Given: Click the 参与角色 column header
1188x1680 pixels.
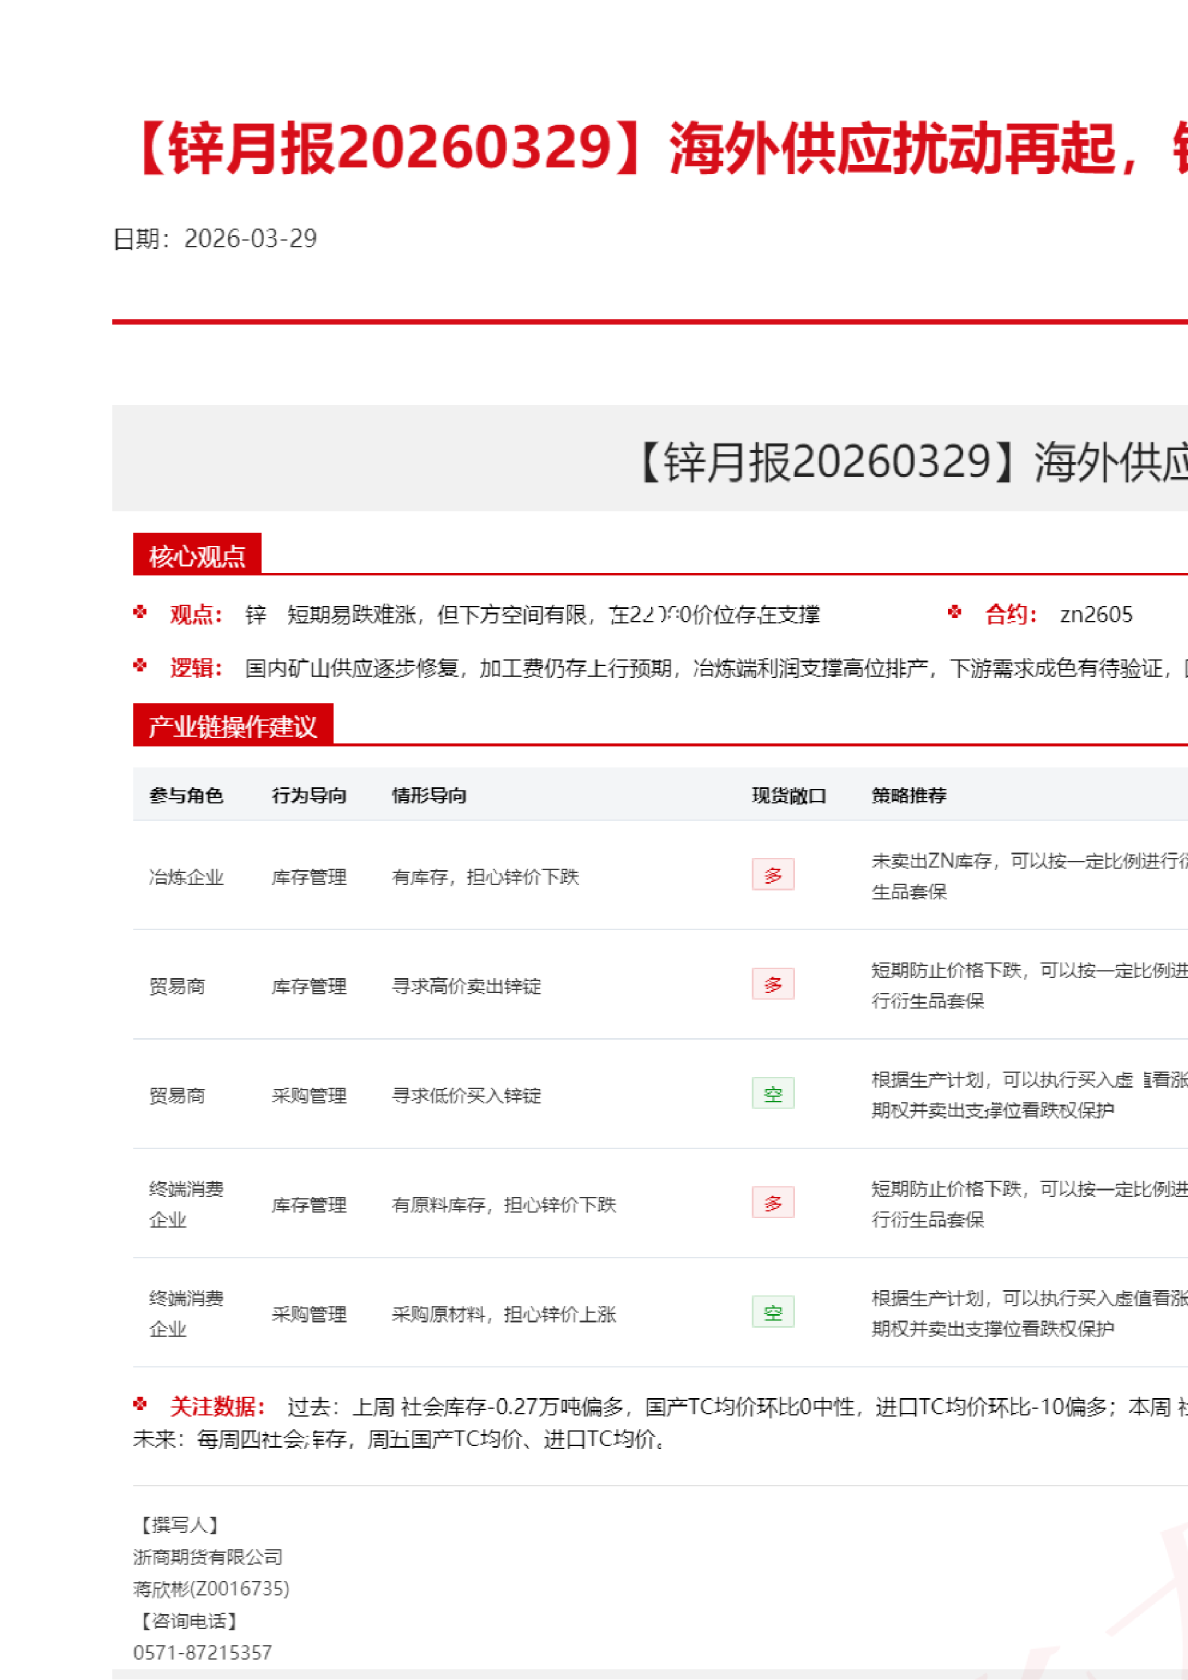Looking at the screenshot, I should coord(186,795).
